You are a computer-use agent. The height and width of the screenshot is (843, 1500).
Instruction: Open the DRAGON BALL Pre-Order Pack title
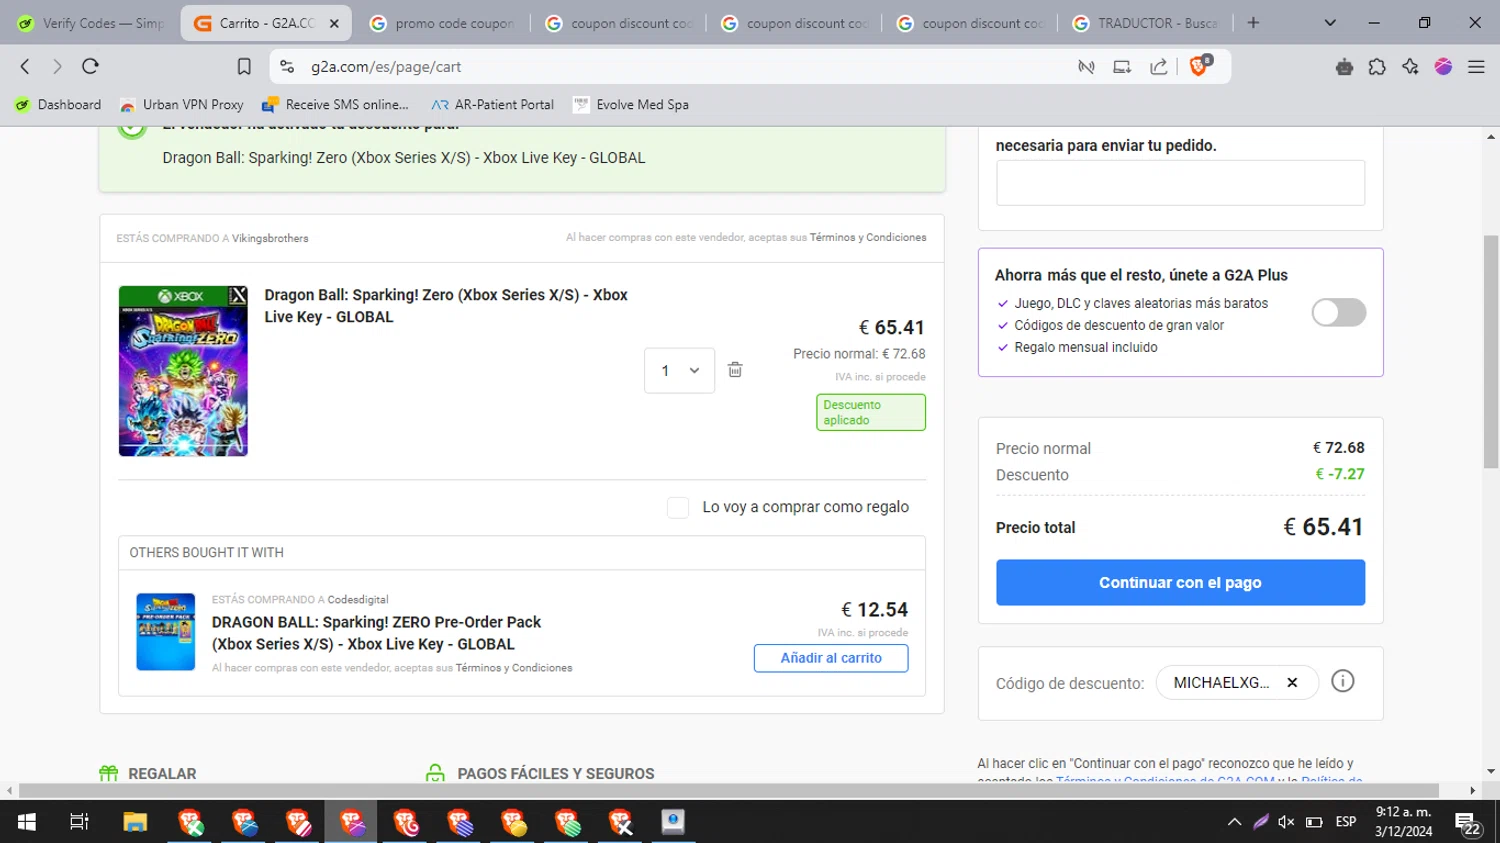pyautogui.click(x=377, y=633)
